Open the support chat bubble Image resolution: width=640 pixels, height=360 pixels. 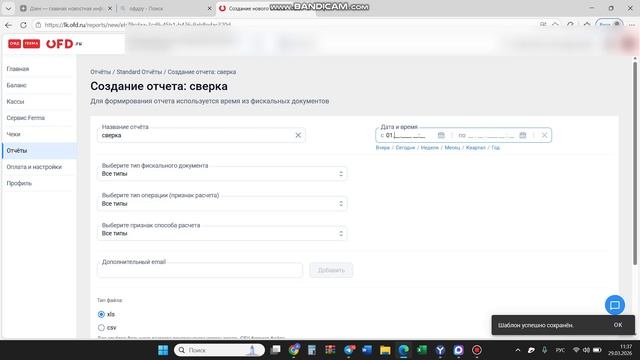tap(615, 305)
